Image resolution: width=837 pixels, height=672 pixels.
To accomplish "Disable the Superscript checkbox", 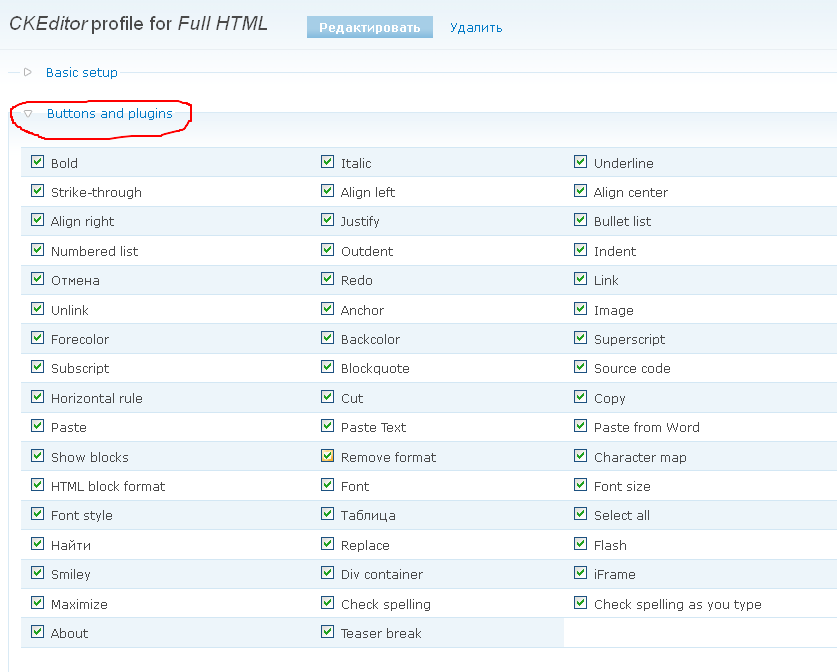I will pos(580,337).
